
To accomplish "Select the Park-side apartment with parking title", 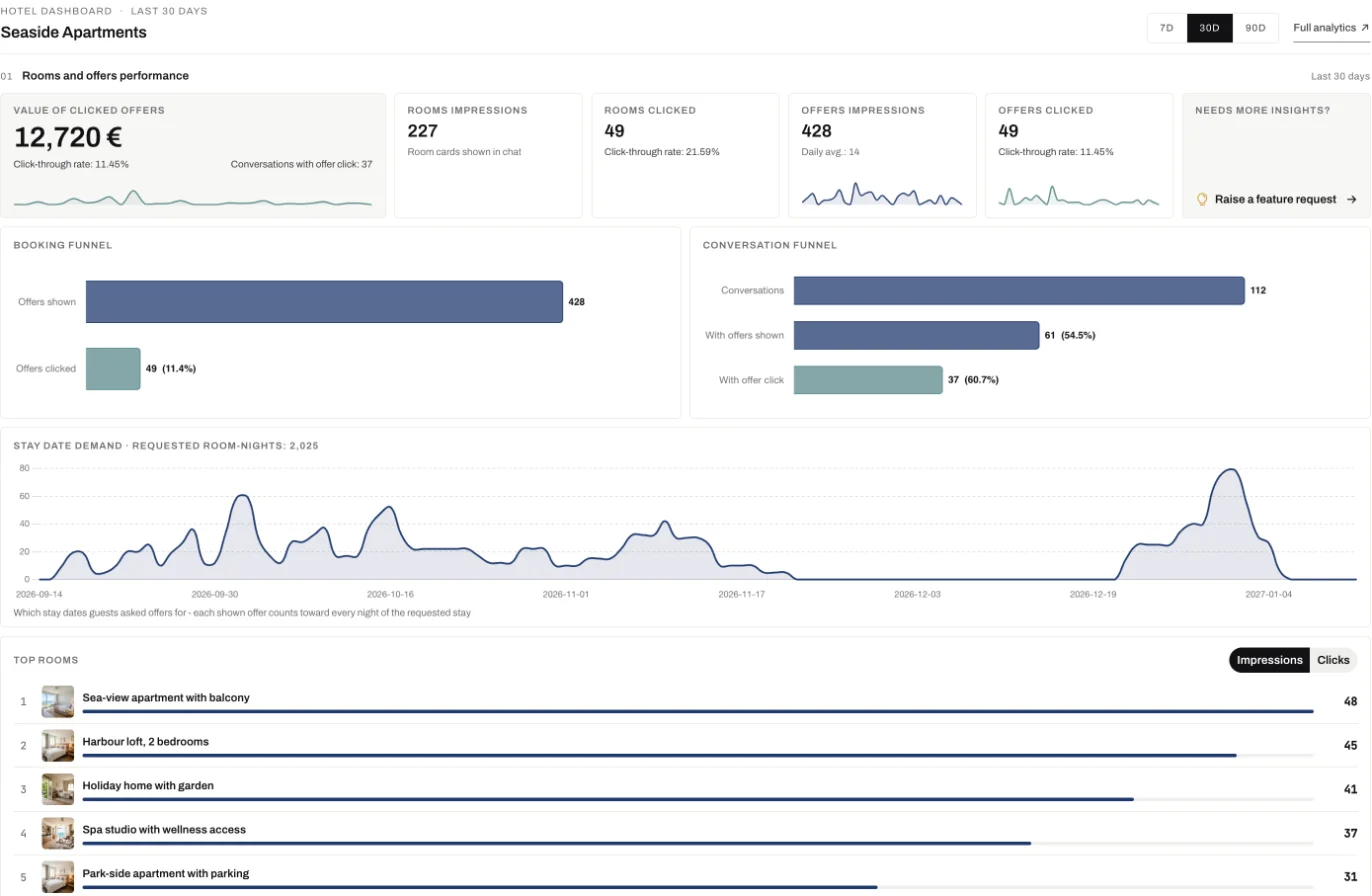I will click(166, 873).
